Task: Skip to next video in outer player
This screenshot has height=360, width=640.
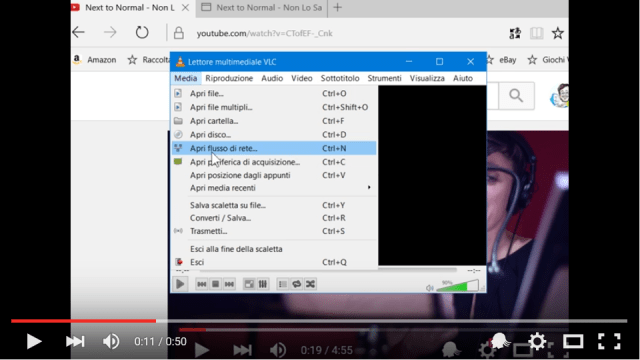Action: 75,341
